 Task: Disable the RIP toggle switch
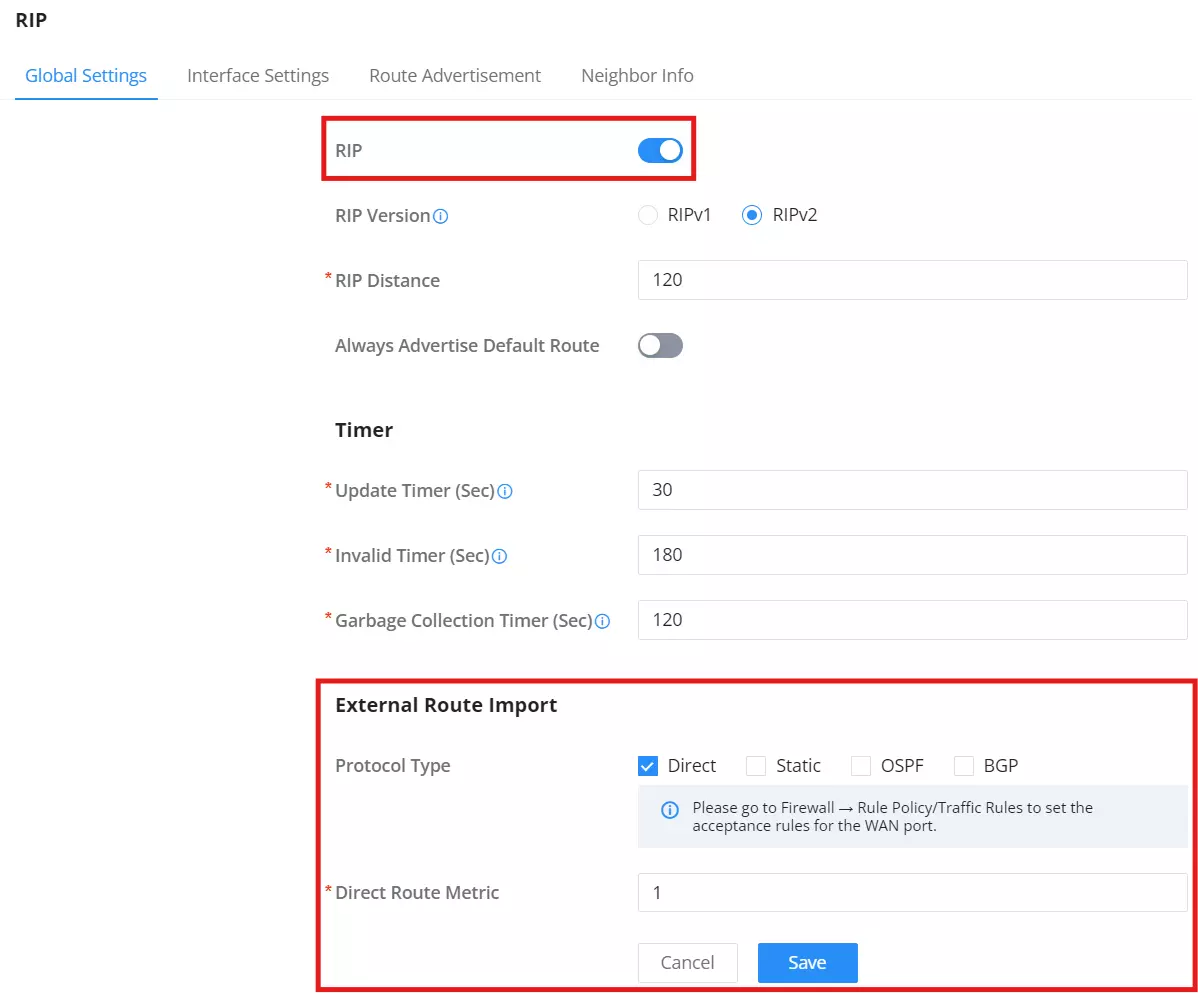pyautogui.click(x=660, y=150)
